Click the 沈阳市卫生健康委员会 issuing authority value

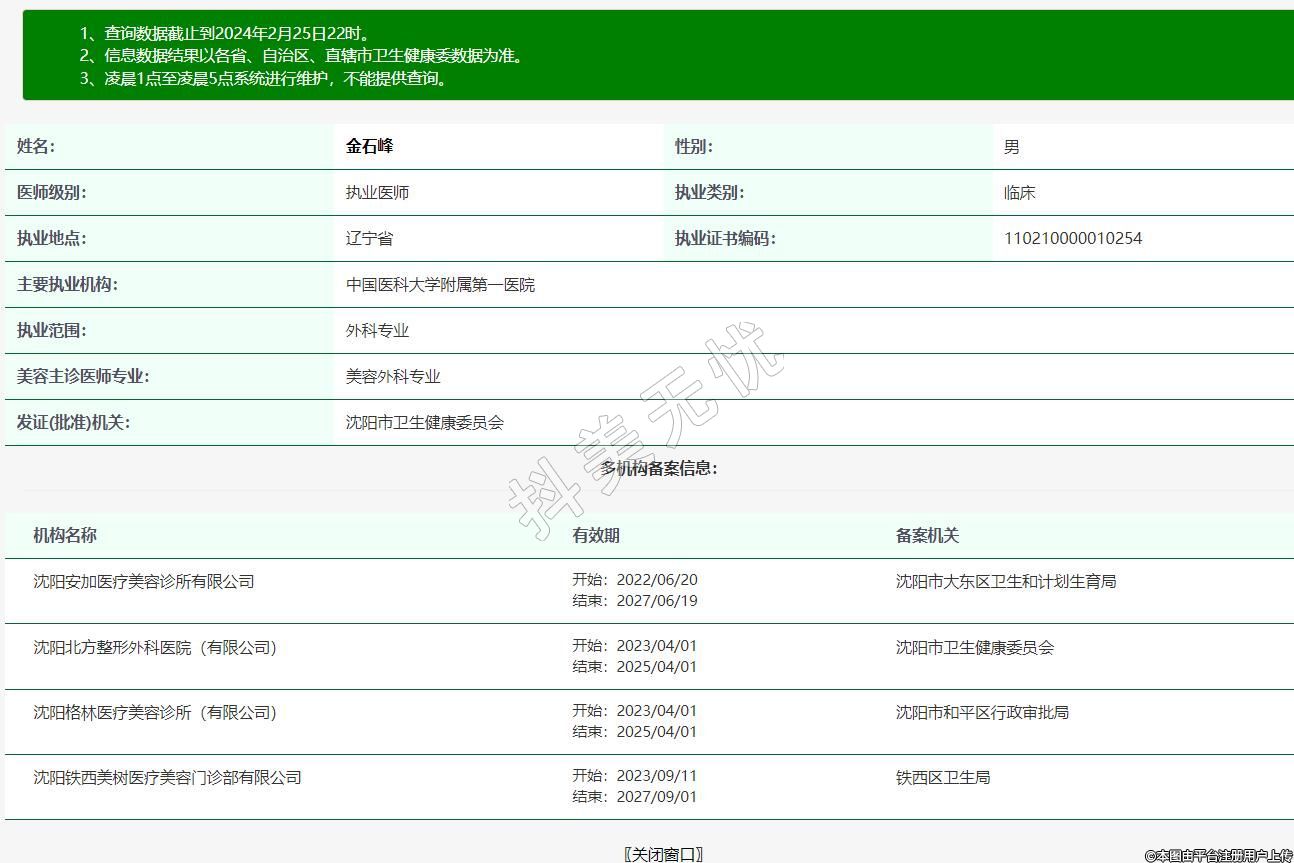(x=425, y=423)
